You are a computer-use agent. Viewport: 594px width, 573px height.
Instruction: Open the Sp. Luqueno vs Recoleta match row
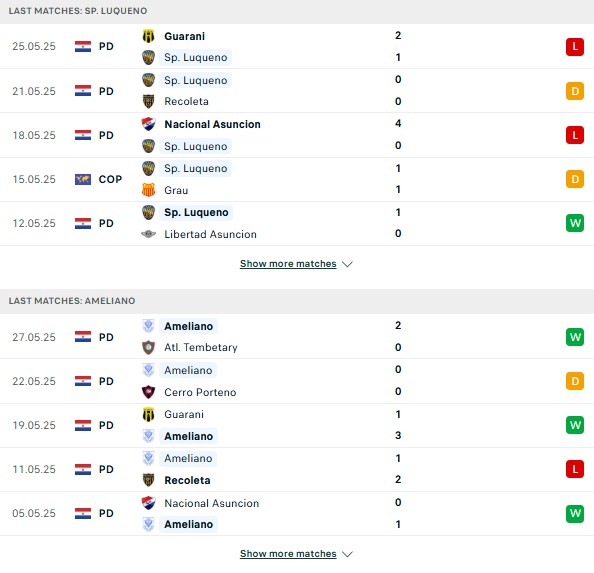[297, 91]
